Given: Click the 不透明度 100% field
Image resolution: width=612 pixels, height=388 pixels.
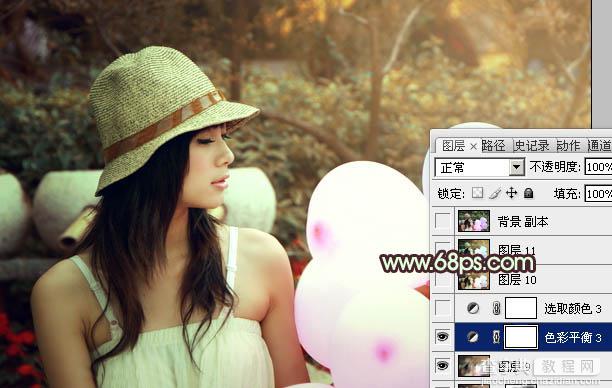Looking at the screenshot, I should coord(598,167).
